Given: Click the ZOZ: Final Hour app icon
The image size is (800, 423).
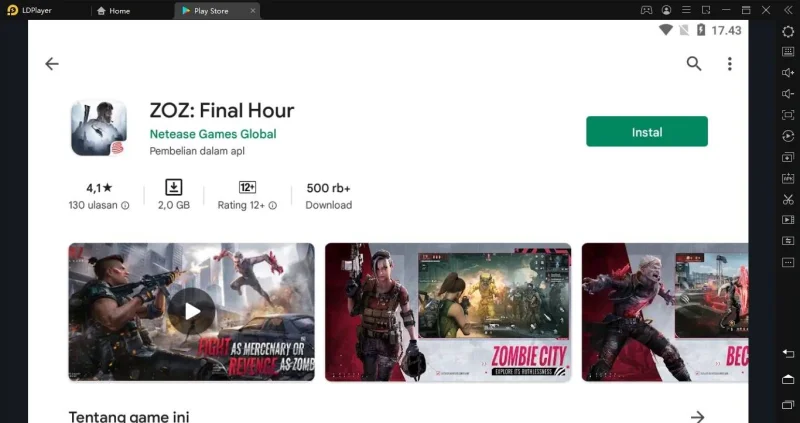Looking at the screenshot, I should [x=99, y=128].
